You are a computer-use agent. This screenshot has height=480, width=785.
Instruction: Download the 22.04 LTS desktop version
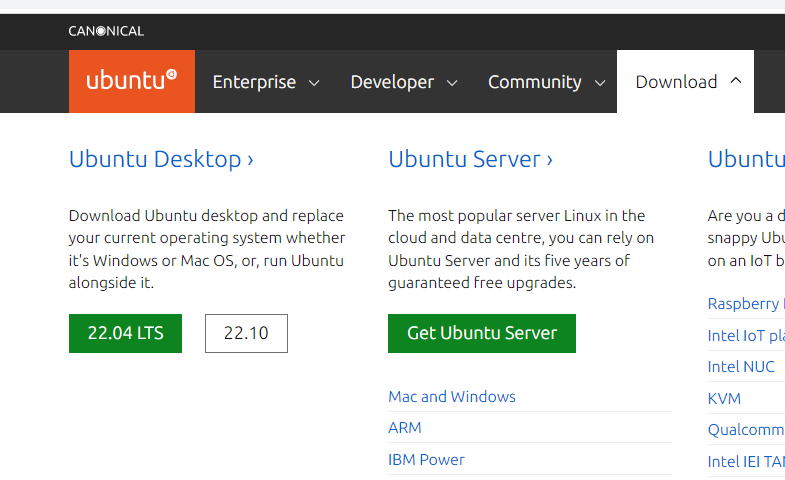point(126,333)
